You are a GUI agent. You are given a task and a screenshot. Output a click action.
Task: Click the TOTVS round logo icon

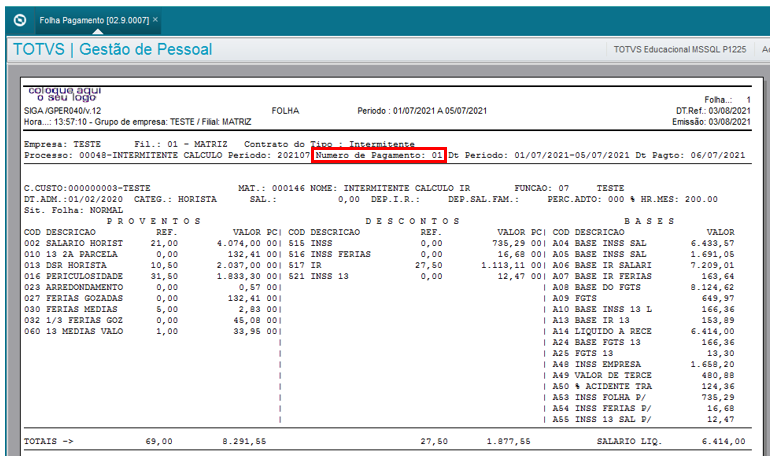[x=20, y=20]
